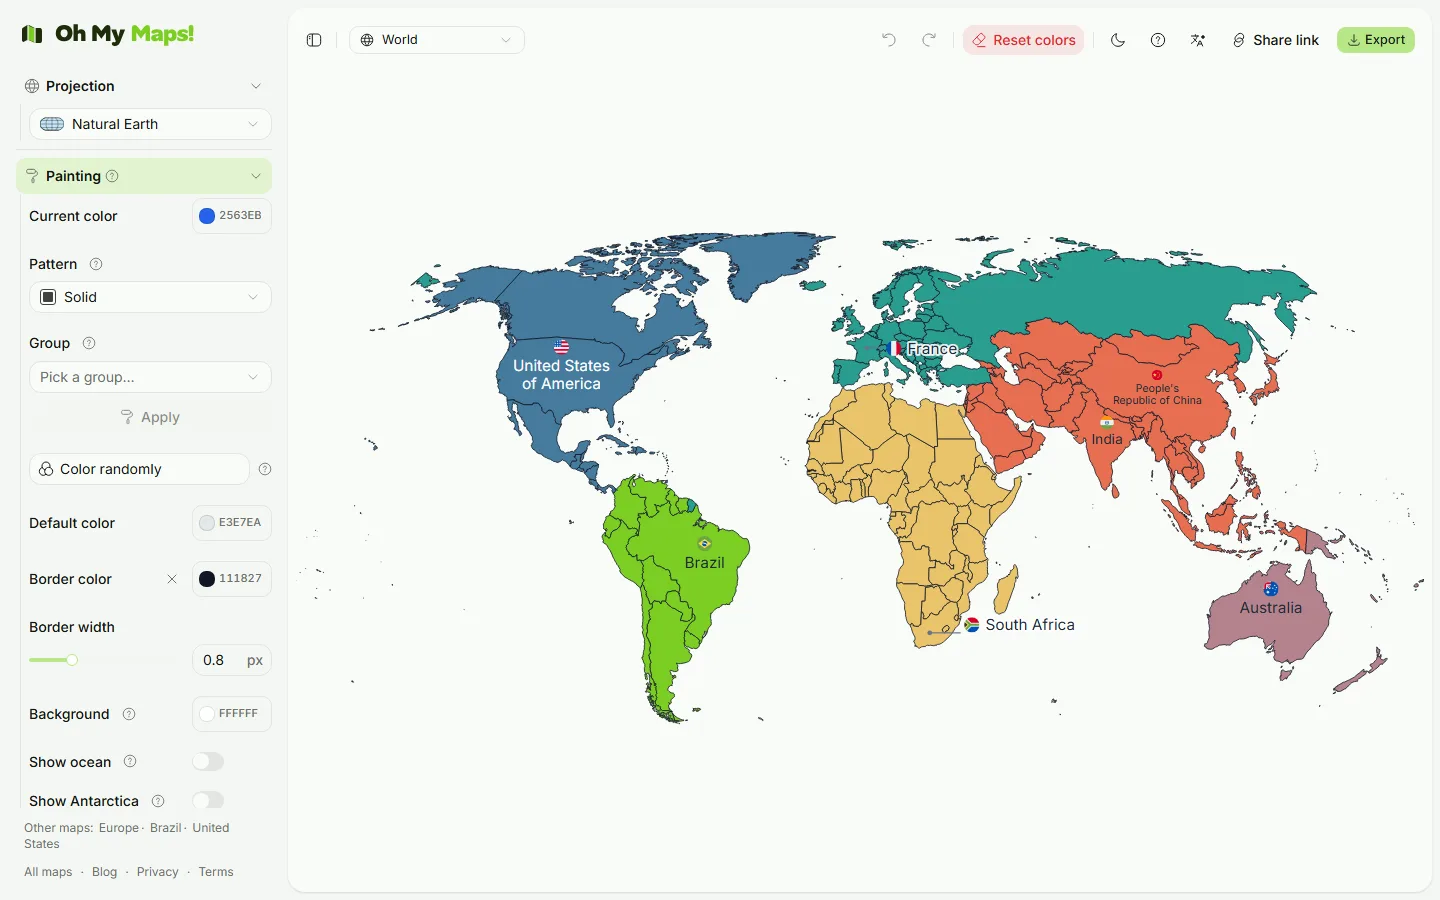Click the Group help icon
This screenshot has height=900, width=1440.
[x=89, y=343]
